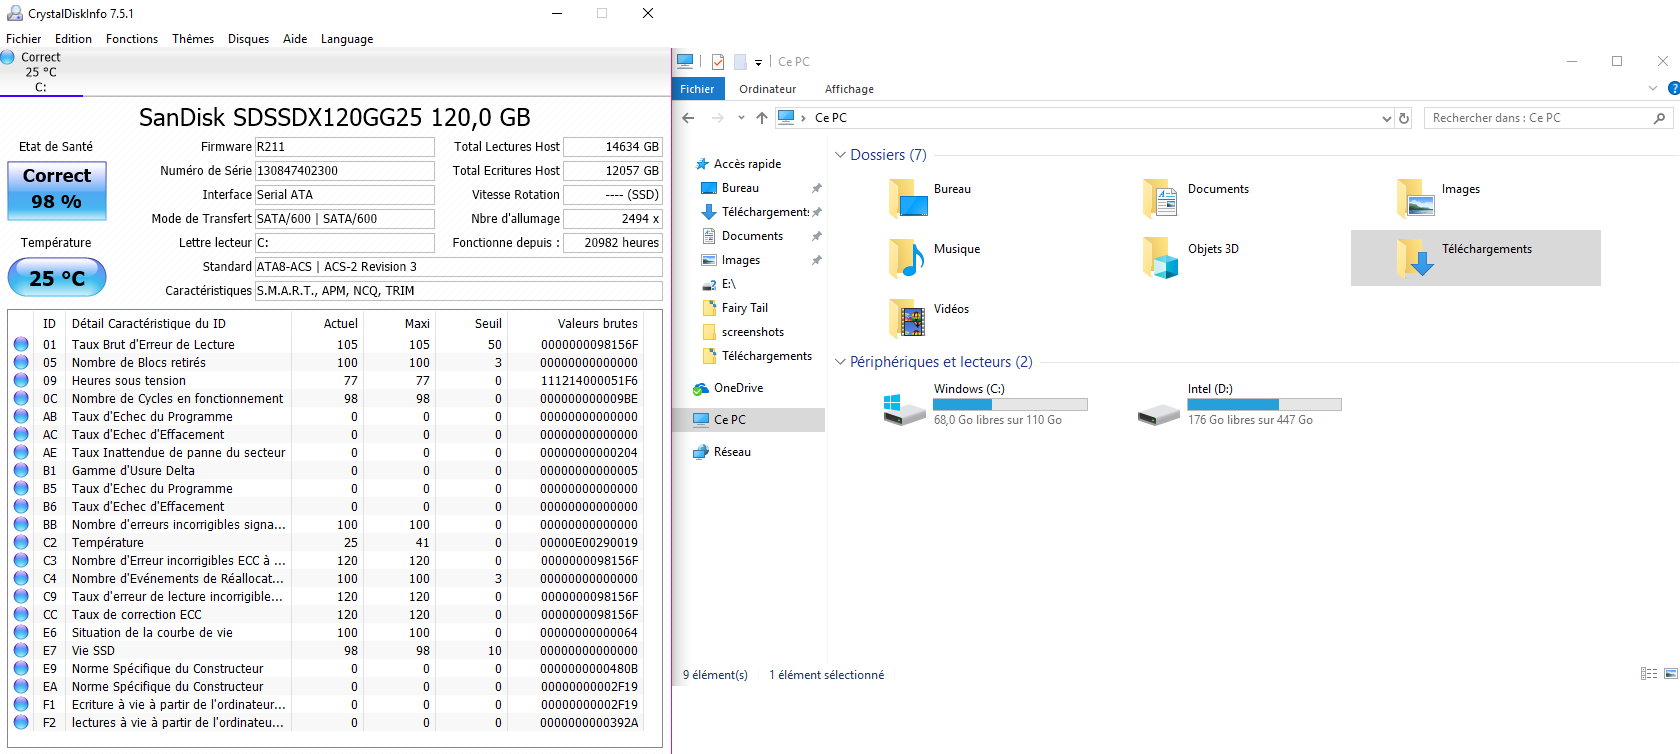Collapse the Dossiers (7) group
This screenshot has height=754, width=1680.
(840, 155)
